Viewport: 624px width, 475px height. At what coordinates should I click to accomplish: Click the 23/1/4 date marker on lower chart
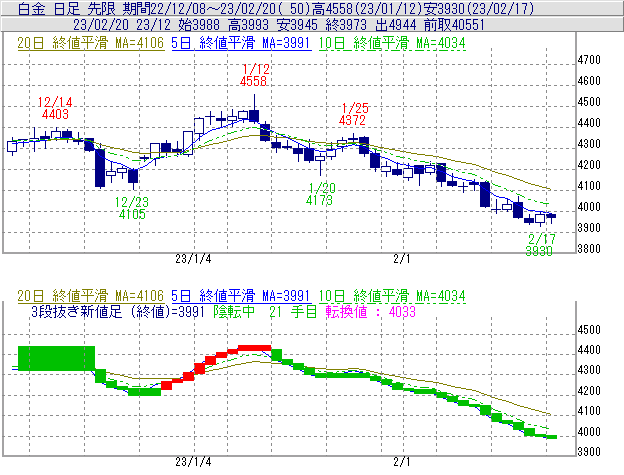(x=193, y=462)
